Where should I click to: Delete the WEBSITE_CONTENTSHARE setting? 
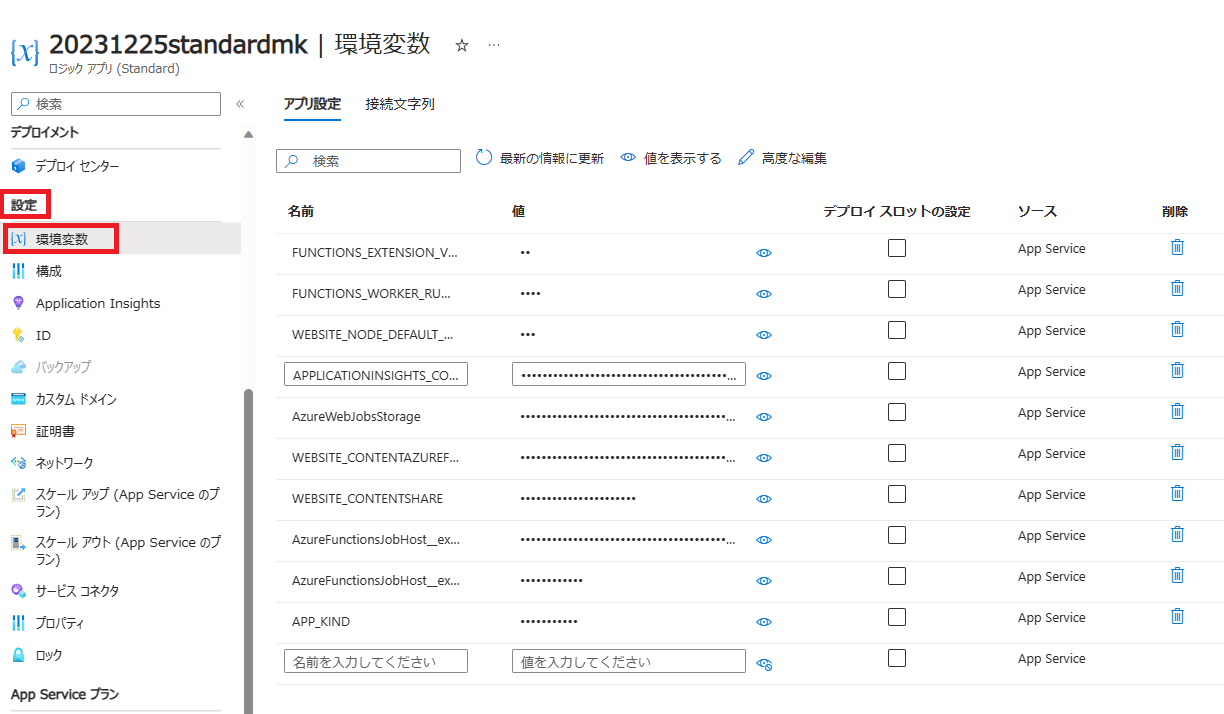coord(1177,493)
